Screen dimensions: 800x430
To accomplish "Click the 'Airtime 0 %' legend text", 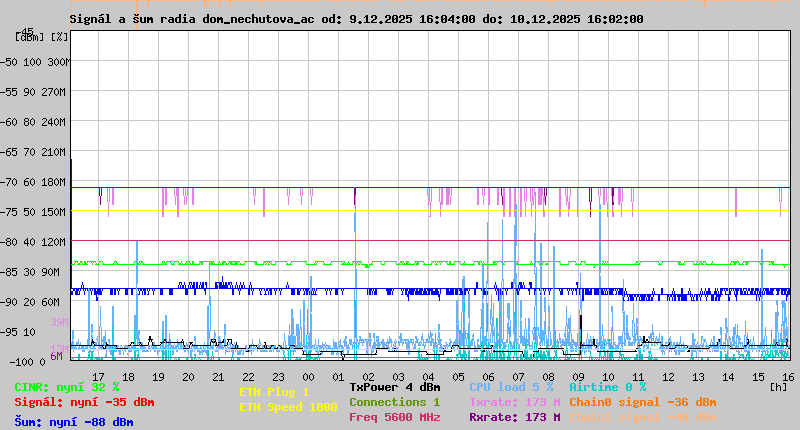I will [608, 387].
